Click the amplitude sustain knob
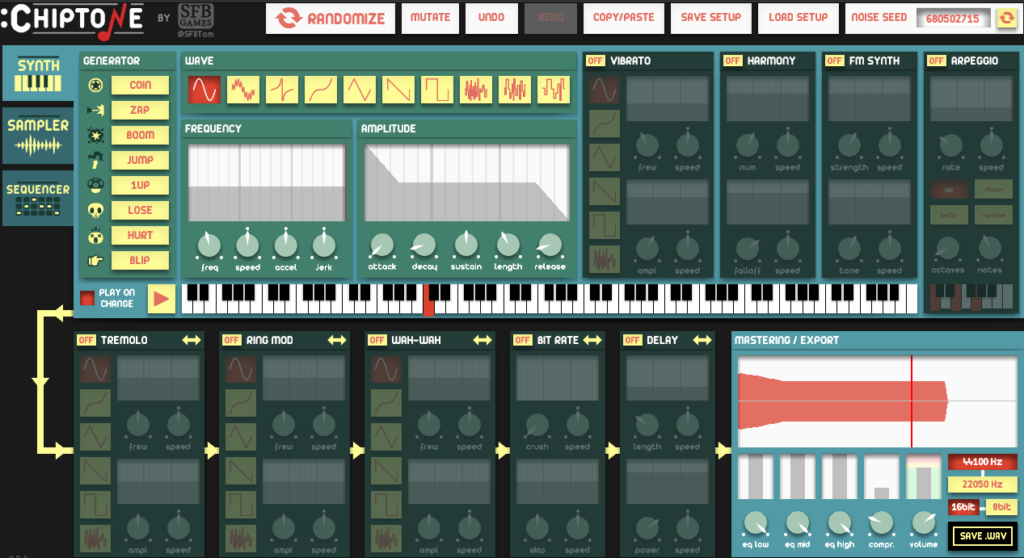The image size is (1024, 558). click(x=466, y=244)
